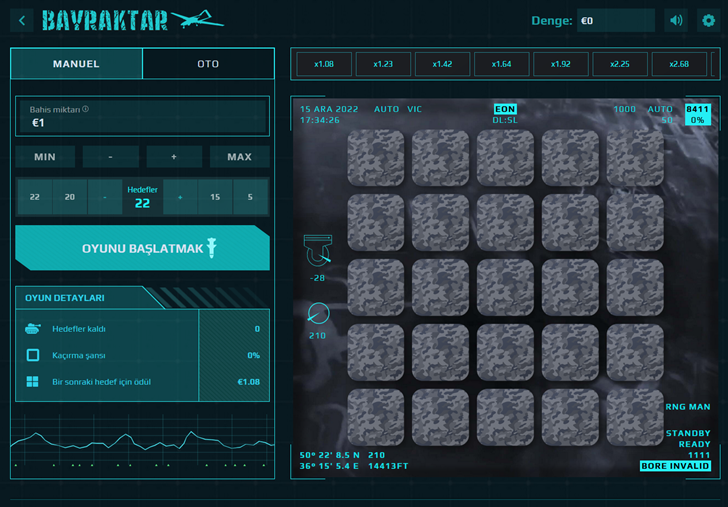Click the 8411 counter readout
This screenshot has width=728, height=507.
click(697, 109)
